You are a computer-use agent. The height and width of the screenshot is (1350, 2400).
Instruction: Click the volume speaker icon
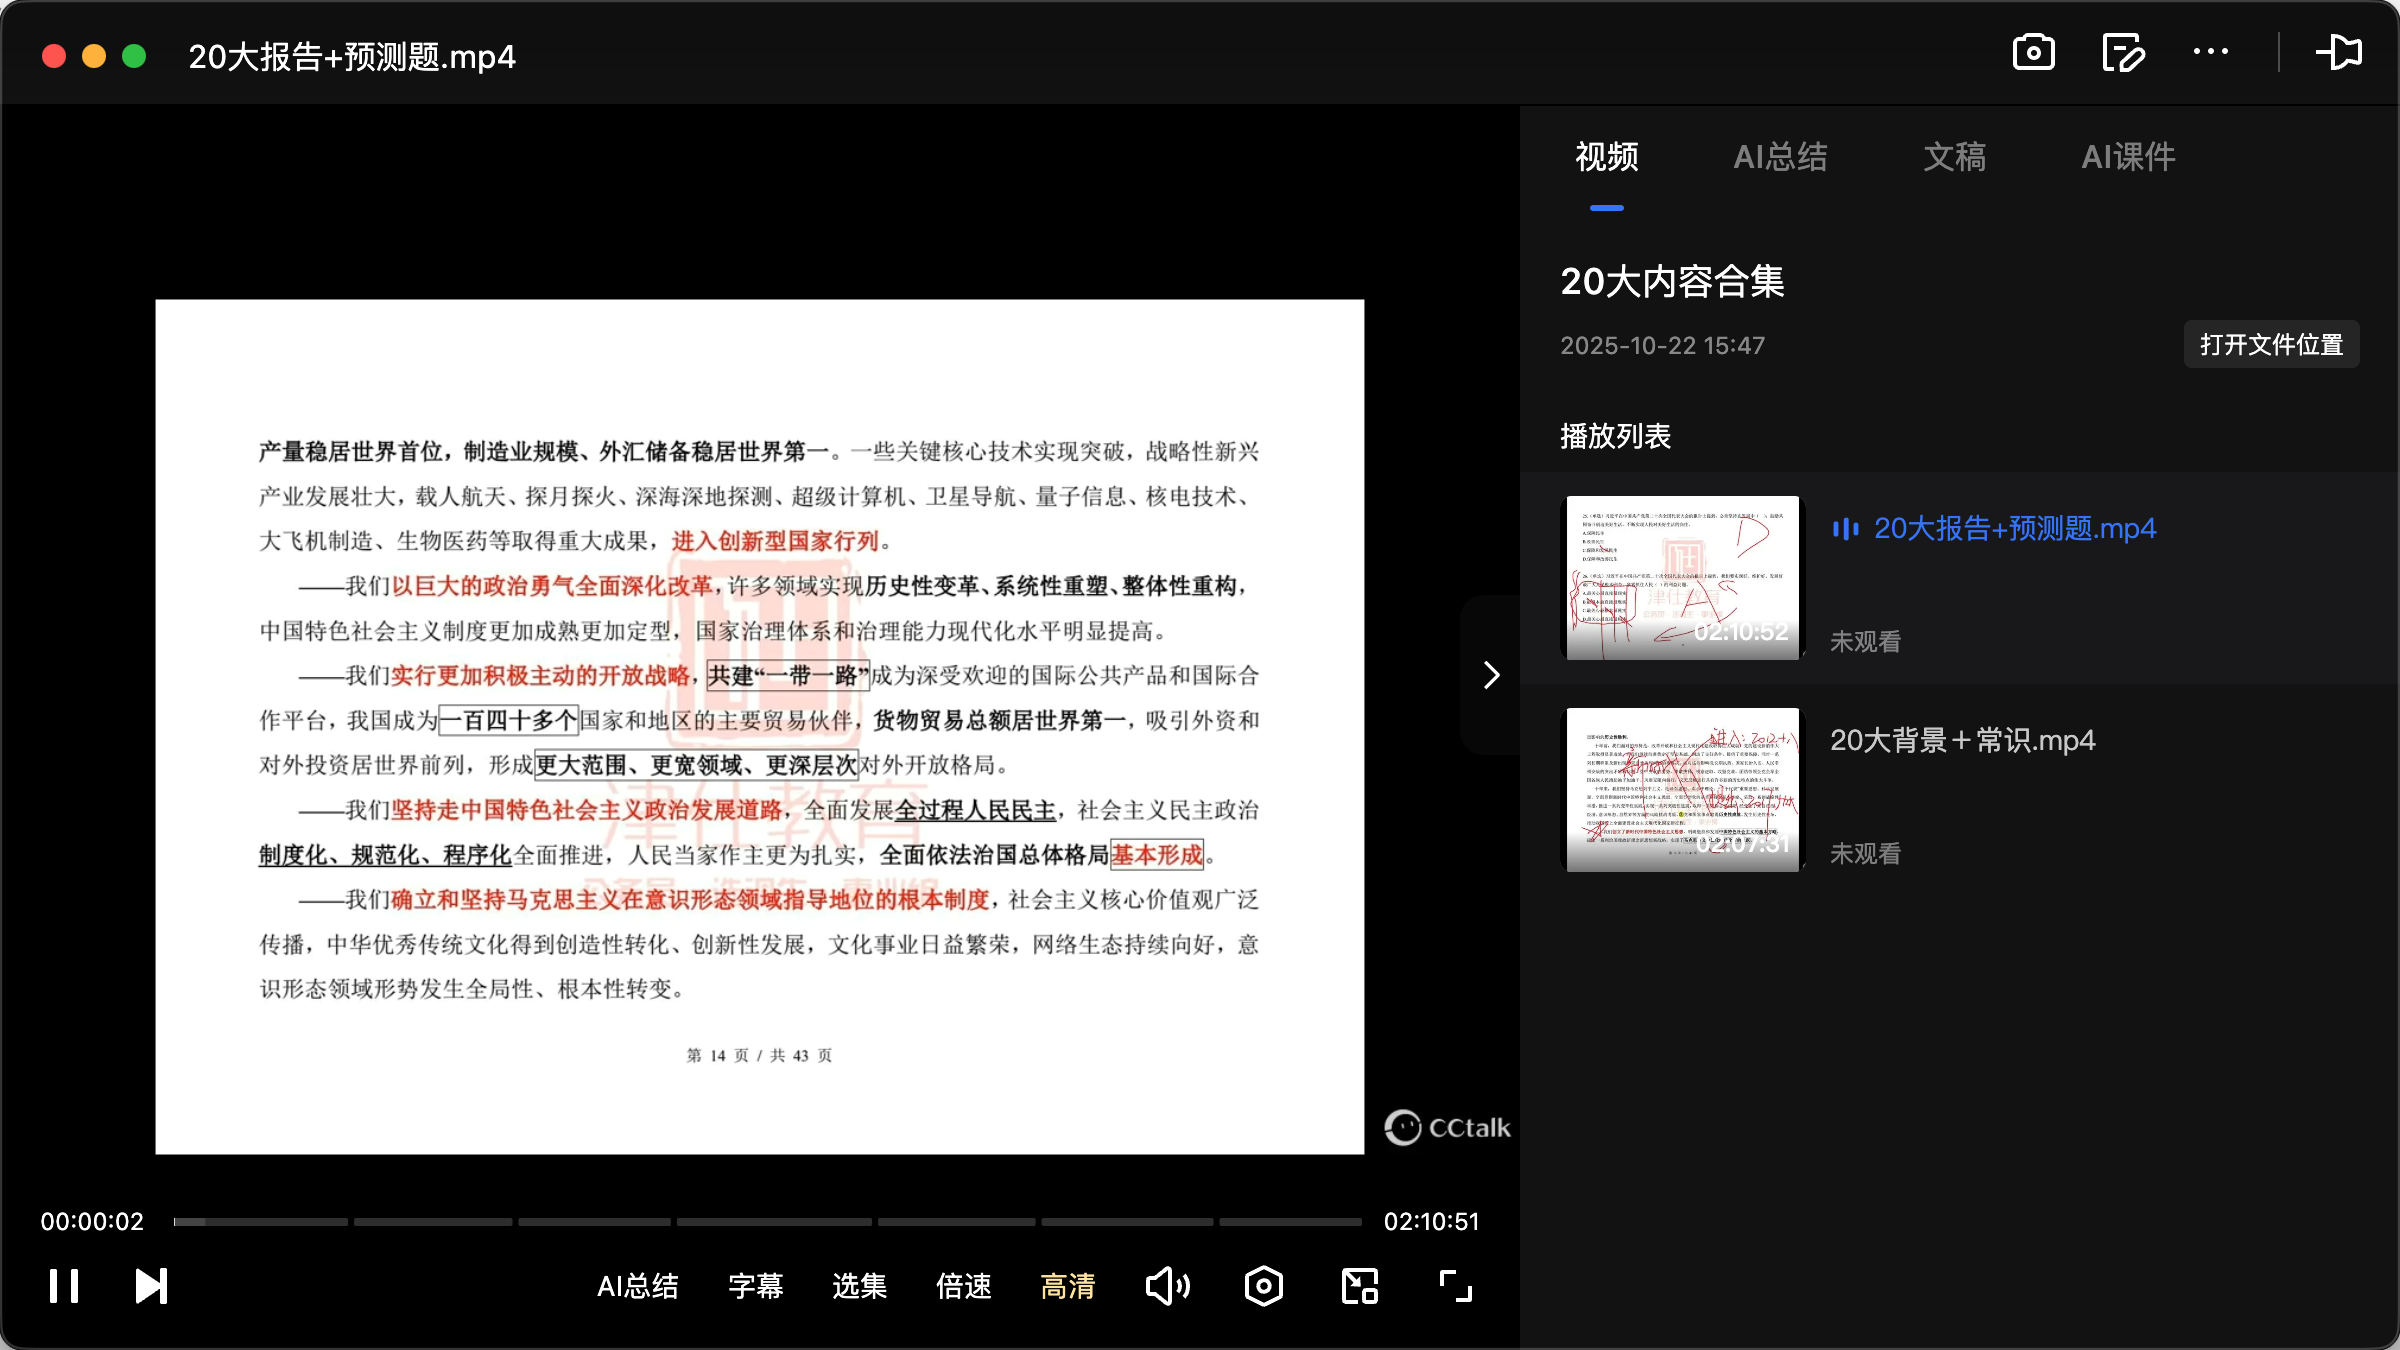(1167, 1286)
